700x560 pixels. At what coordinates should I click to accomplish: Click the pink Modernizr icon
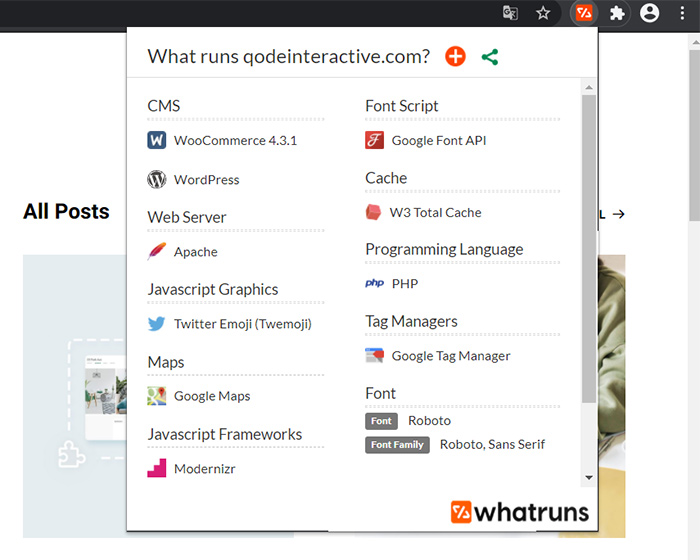click(x=157, y=468)
